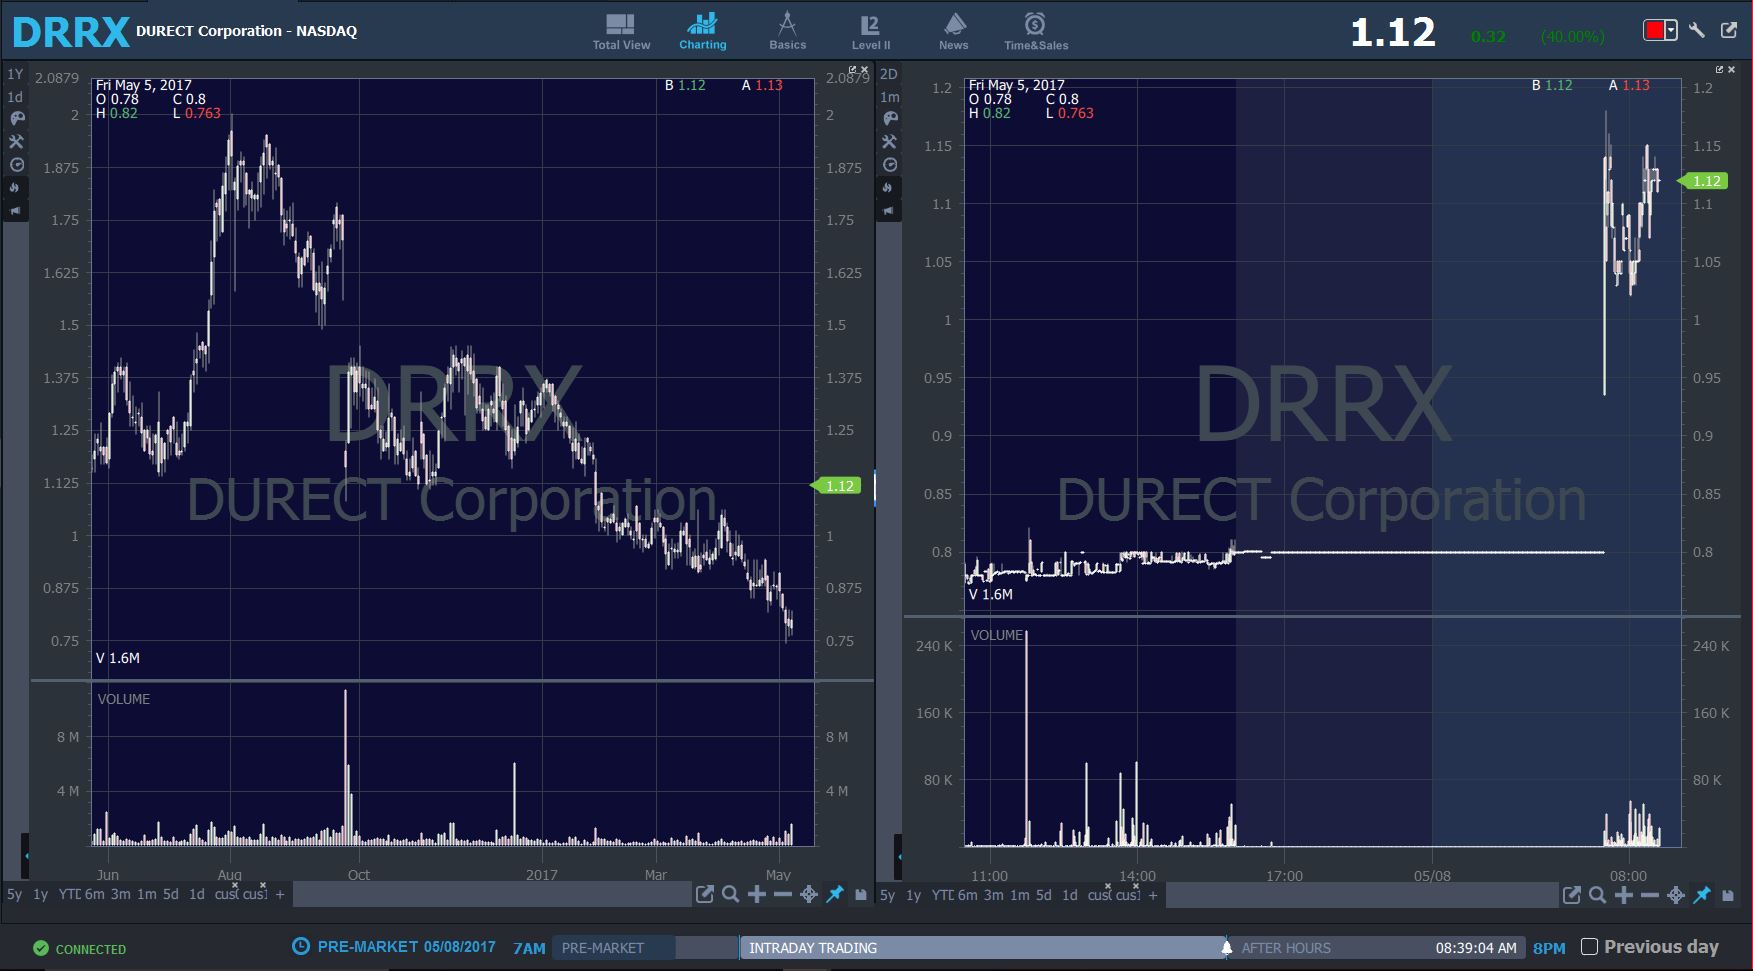
Task: Select 1y range on right chart
Action: (913, 895)
